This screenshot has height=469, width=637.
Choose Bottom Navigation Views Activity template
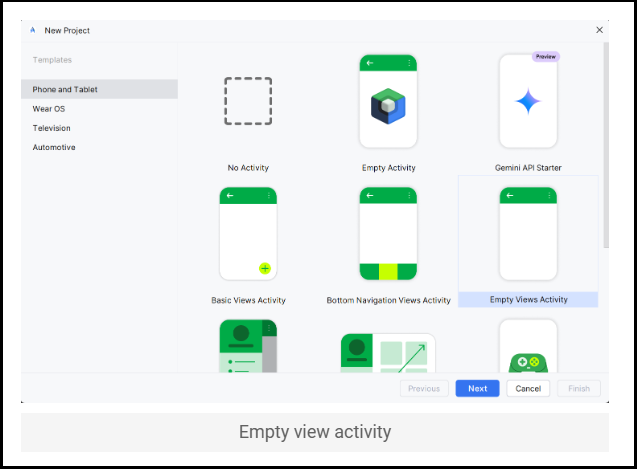coord(388,234)
